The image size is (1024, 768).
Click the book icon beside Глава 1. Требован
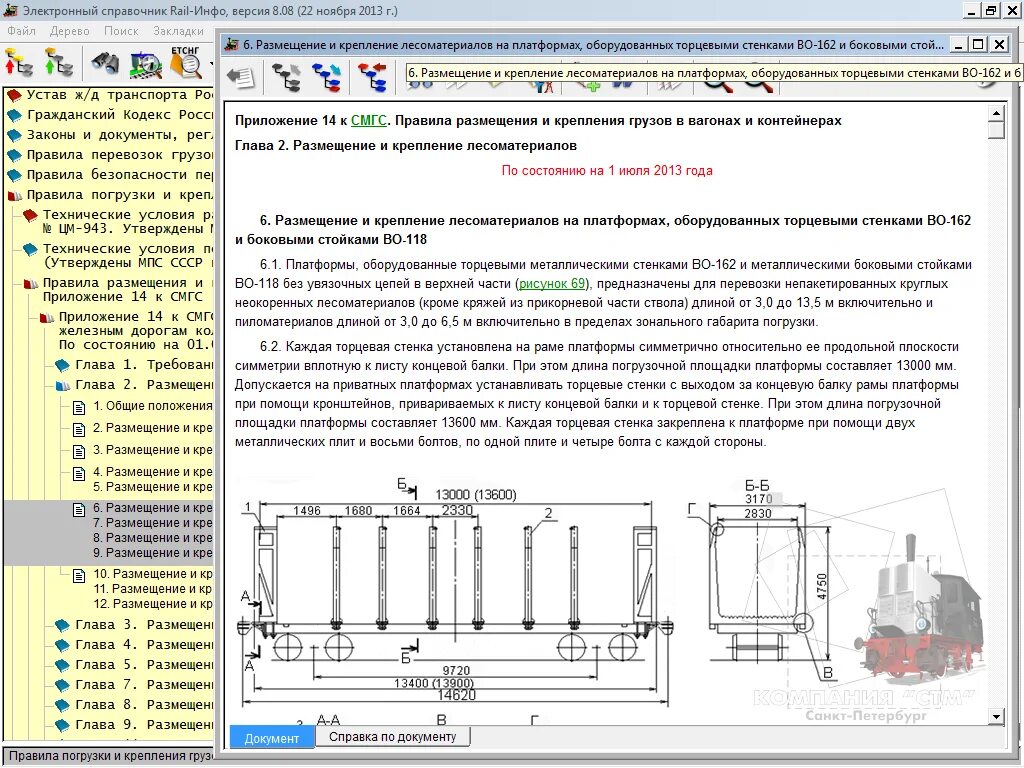click(63, 365)
